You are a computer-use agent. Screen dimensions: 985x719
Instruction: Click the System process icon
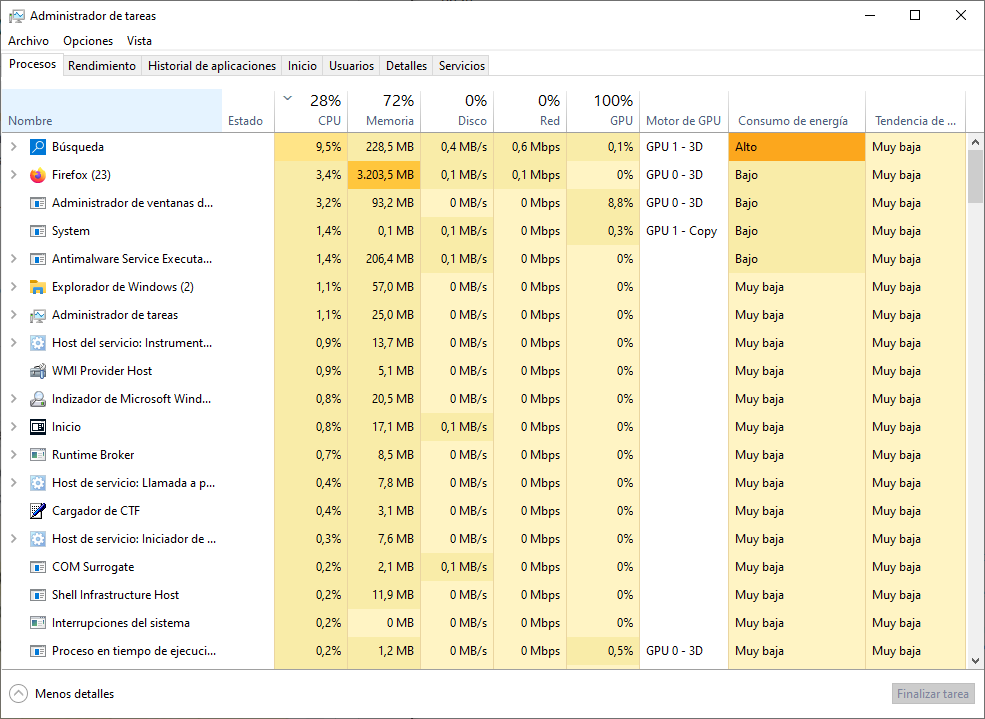click(38, 231)
